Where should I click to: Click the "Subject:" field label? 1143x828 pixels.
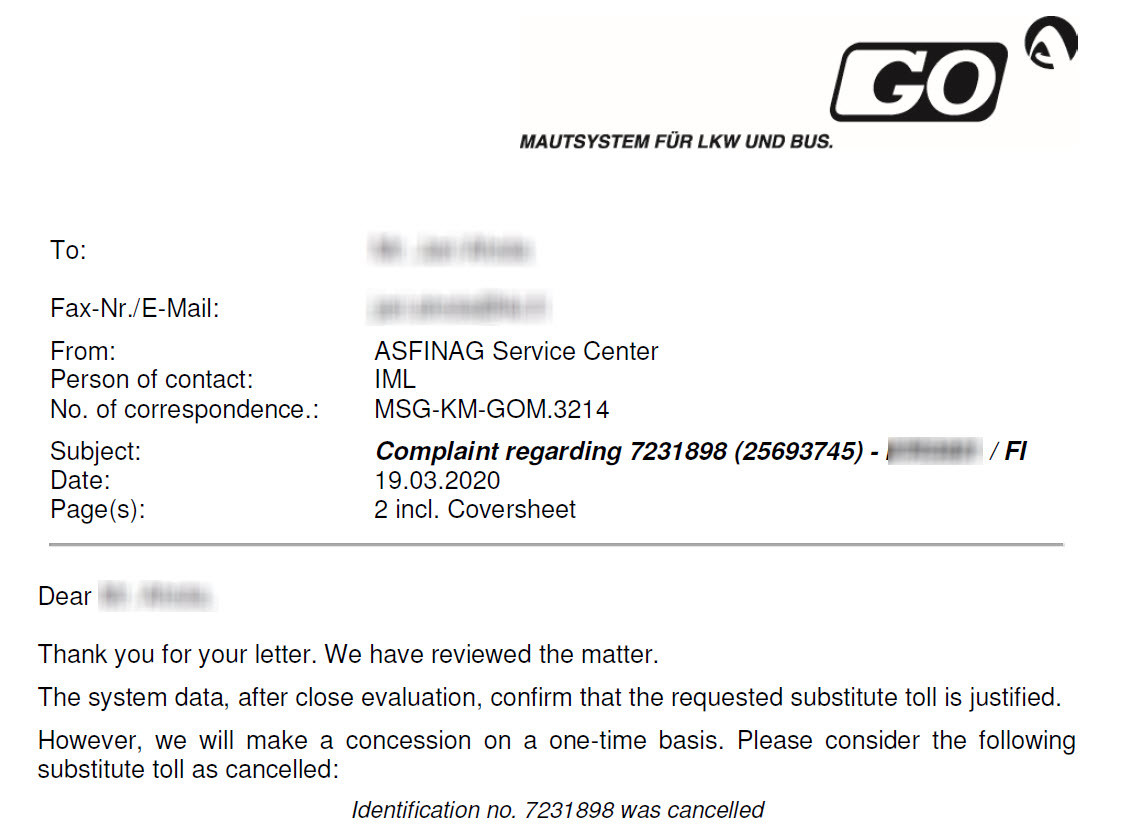pos(96,451)
